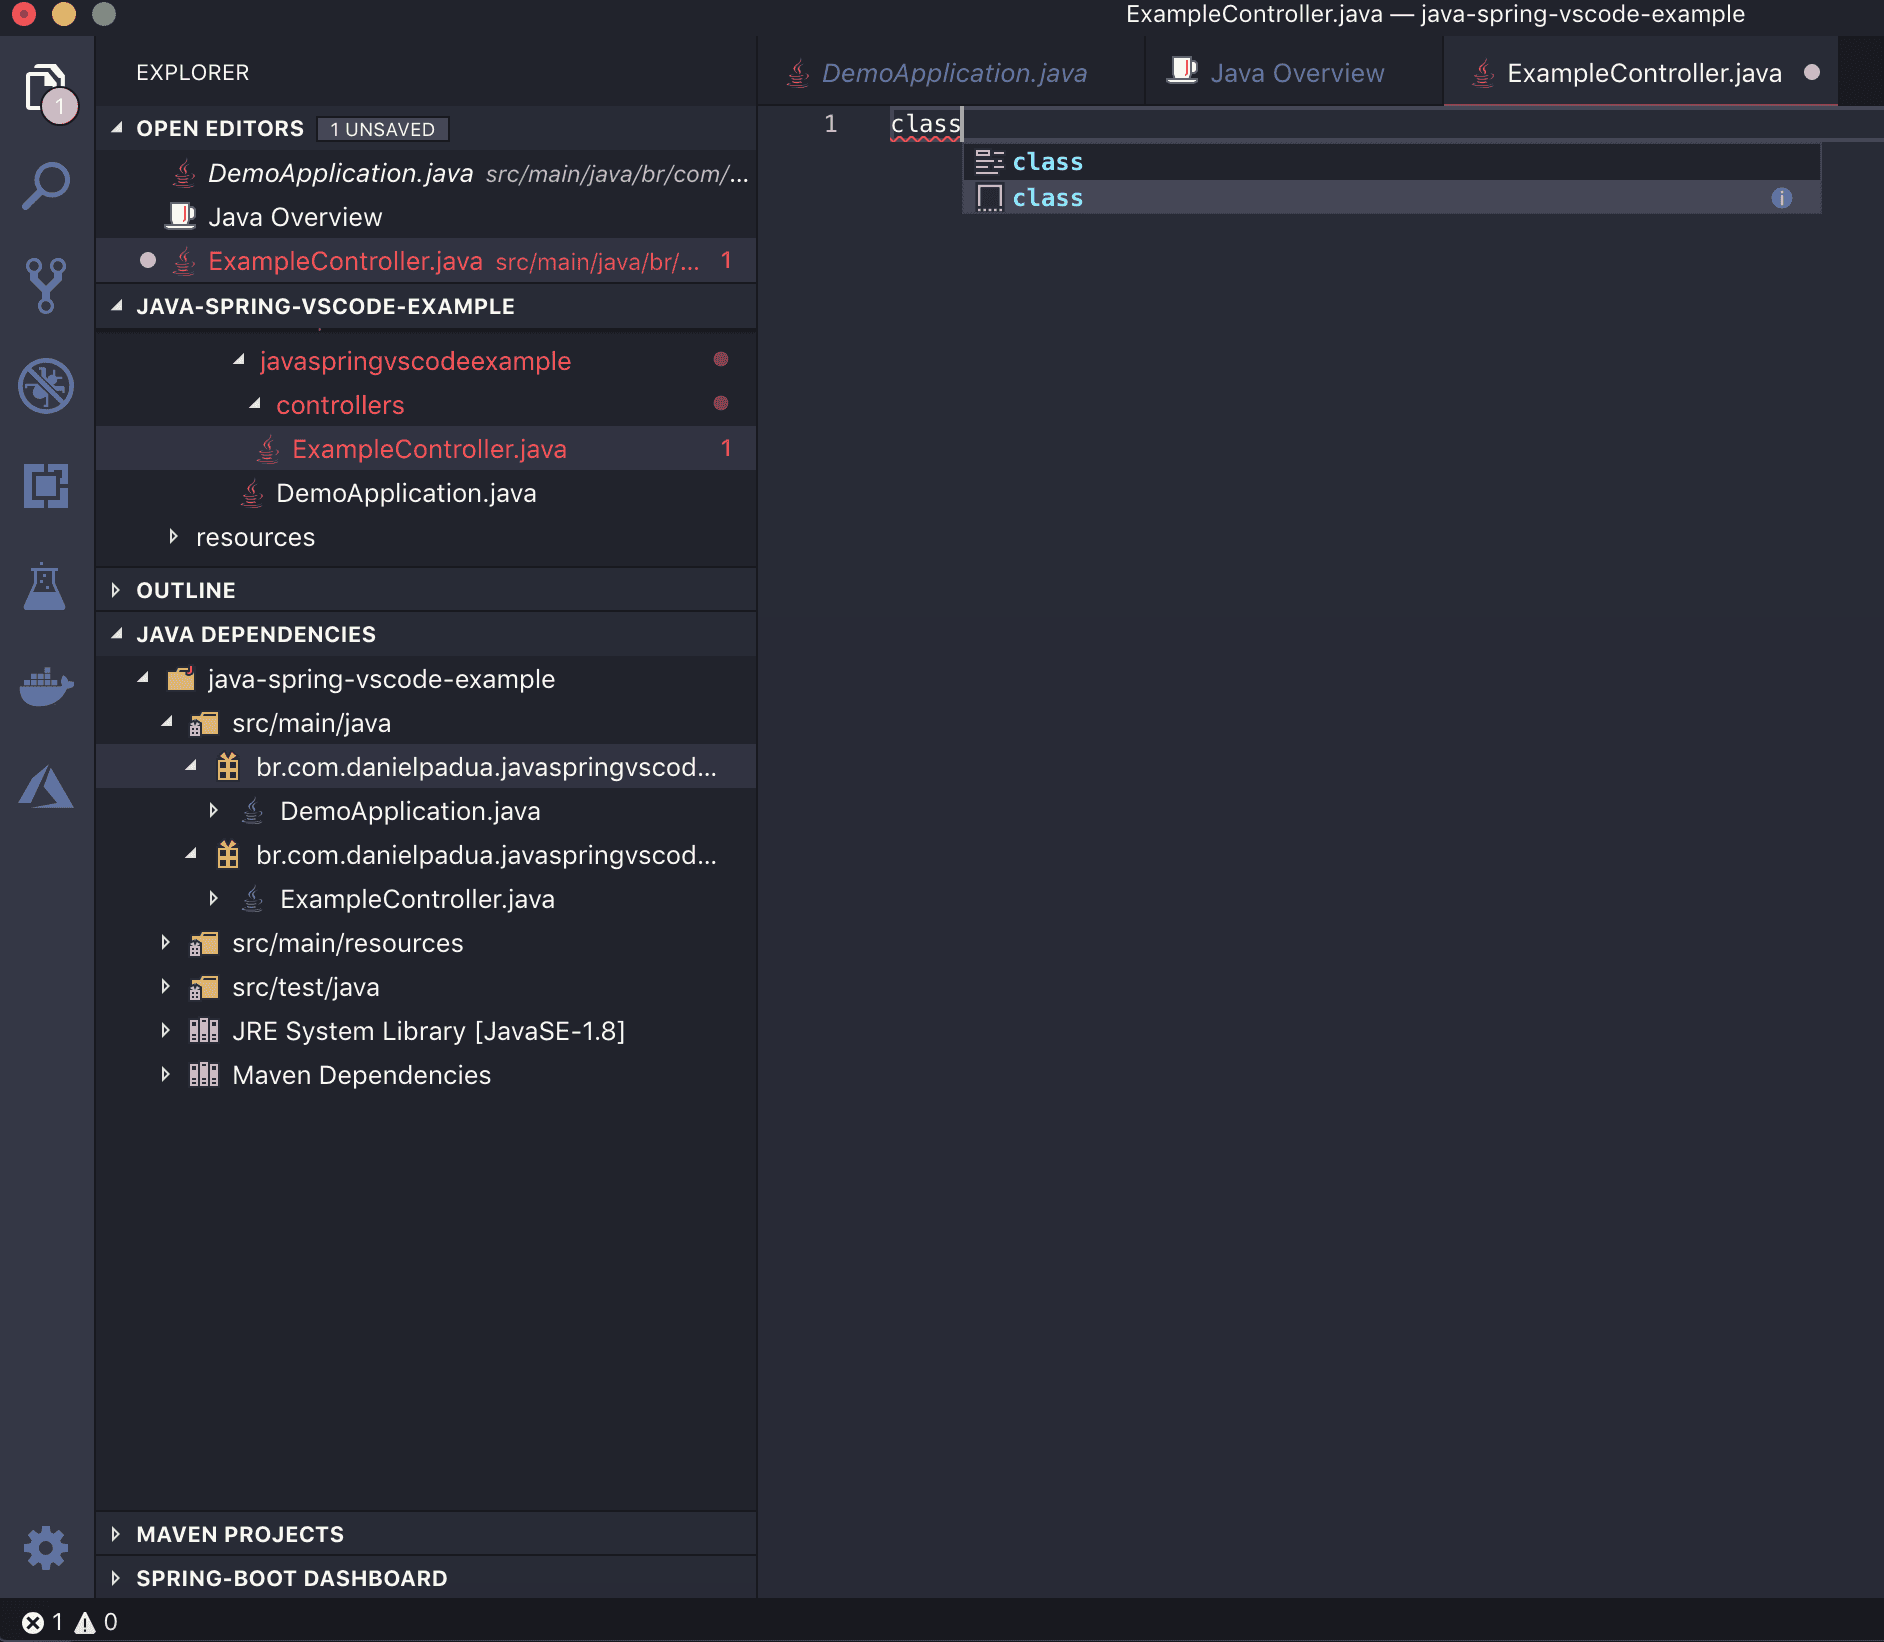Open the Extensions view

[x=46, y=487]
